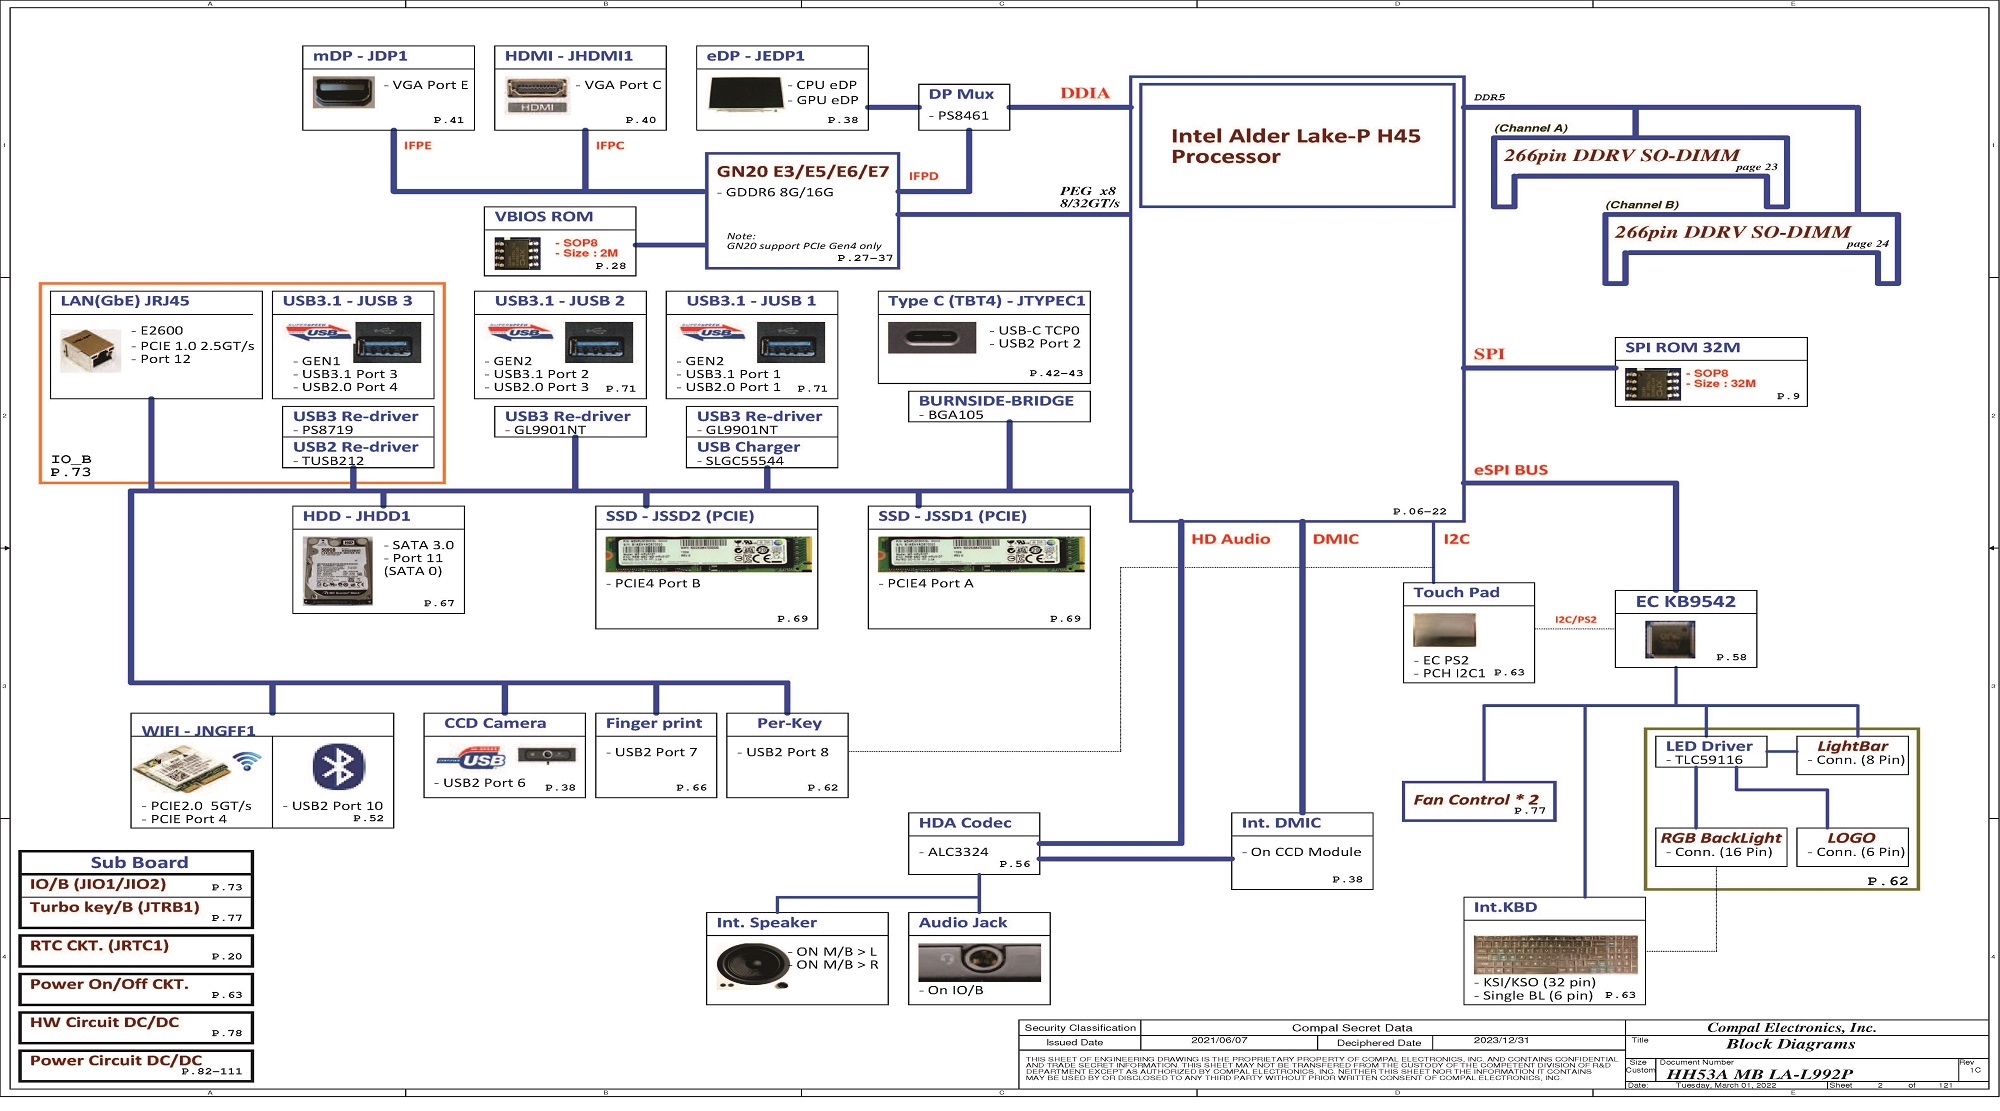Click the Channel A 266pin DDRV SO-DIMM label
2000x1111 pixels.
[1621, 155]
